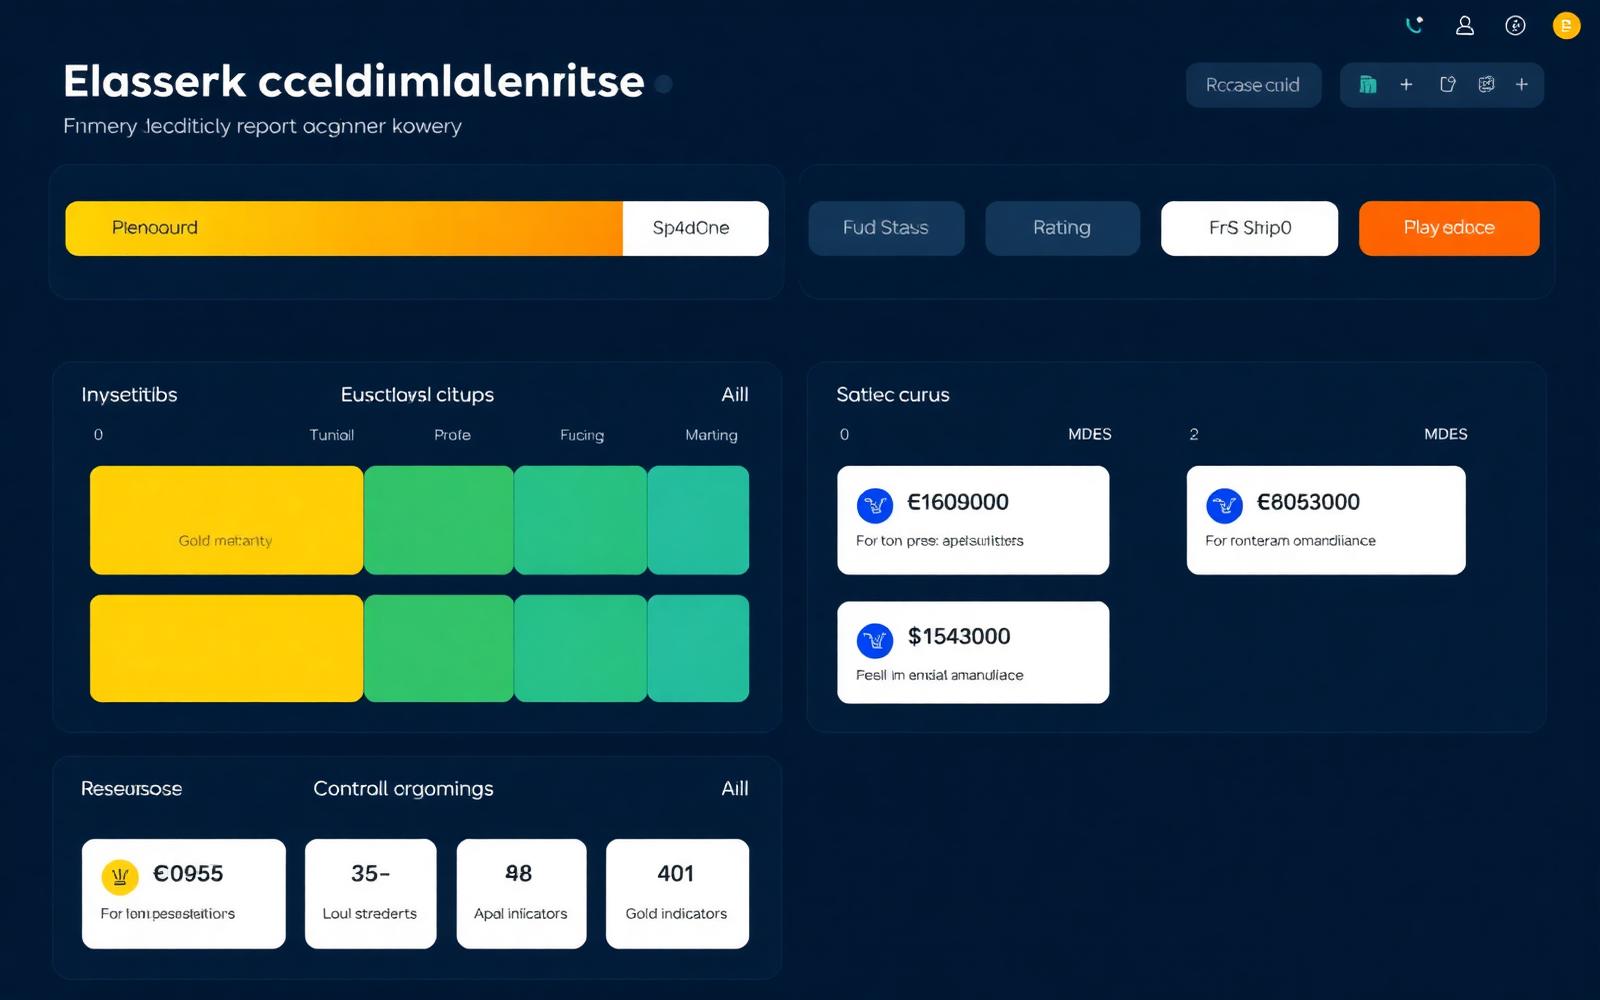Viewport: 1600px width, 1000px height.
Task: Click the circled help icon in header
Action: 1515,26
